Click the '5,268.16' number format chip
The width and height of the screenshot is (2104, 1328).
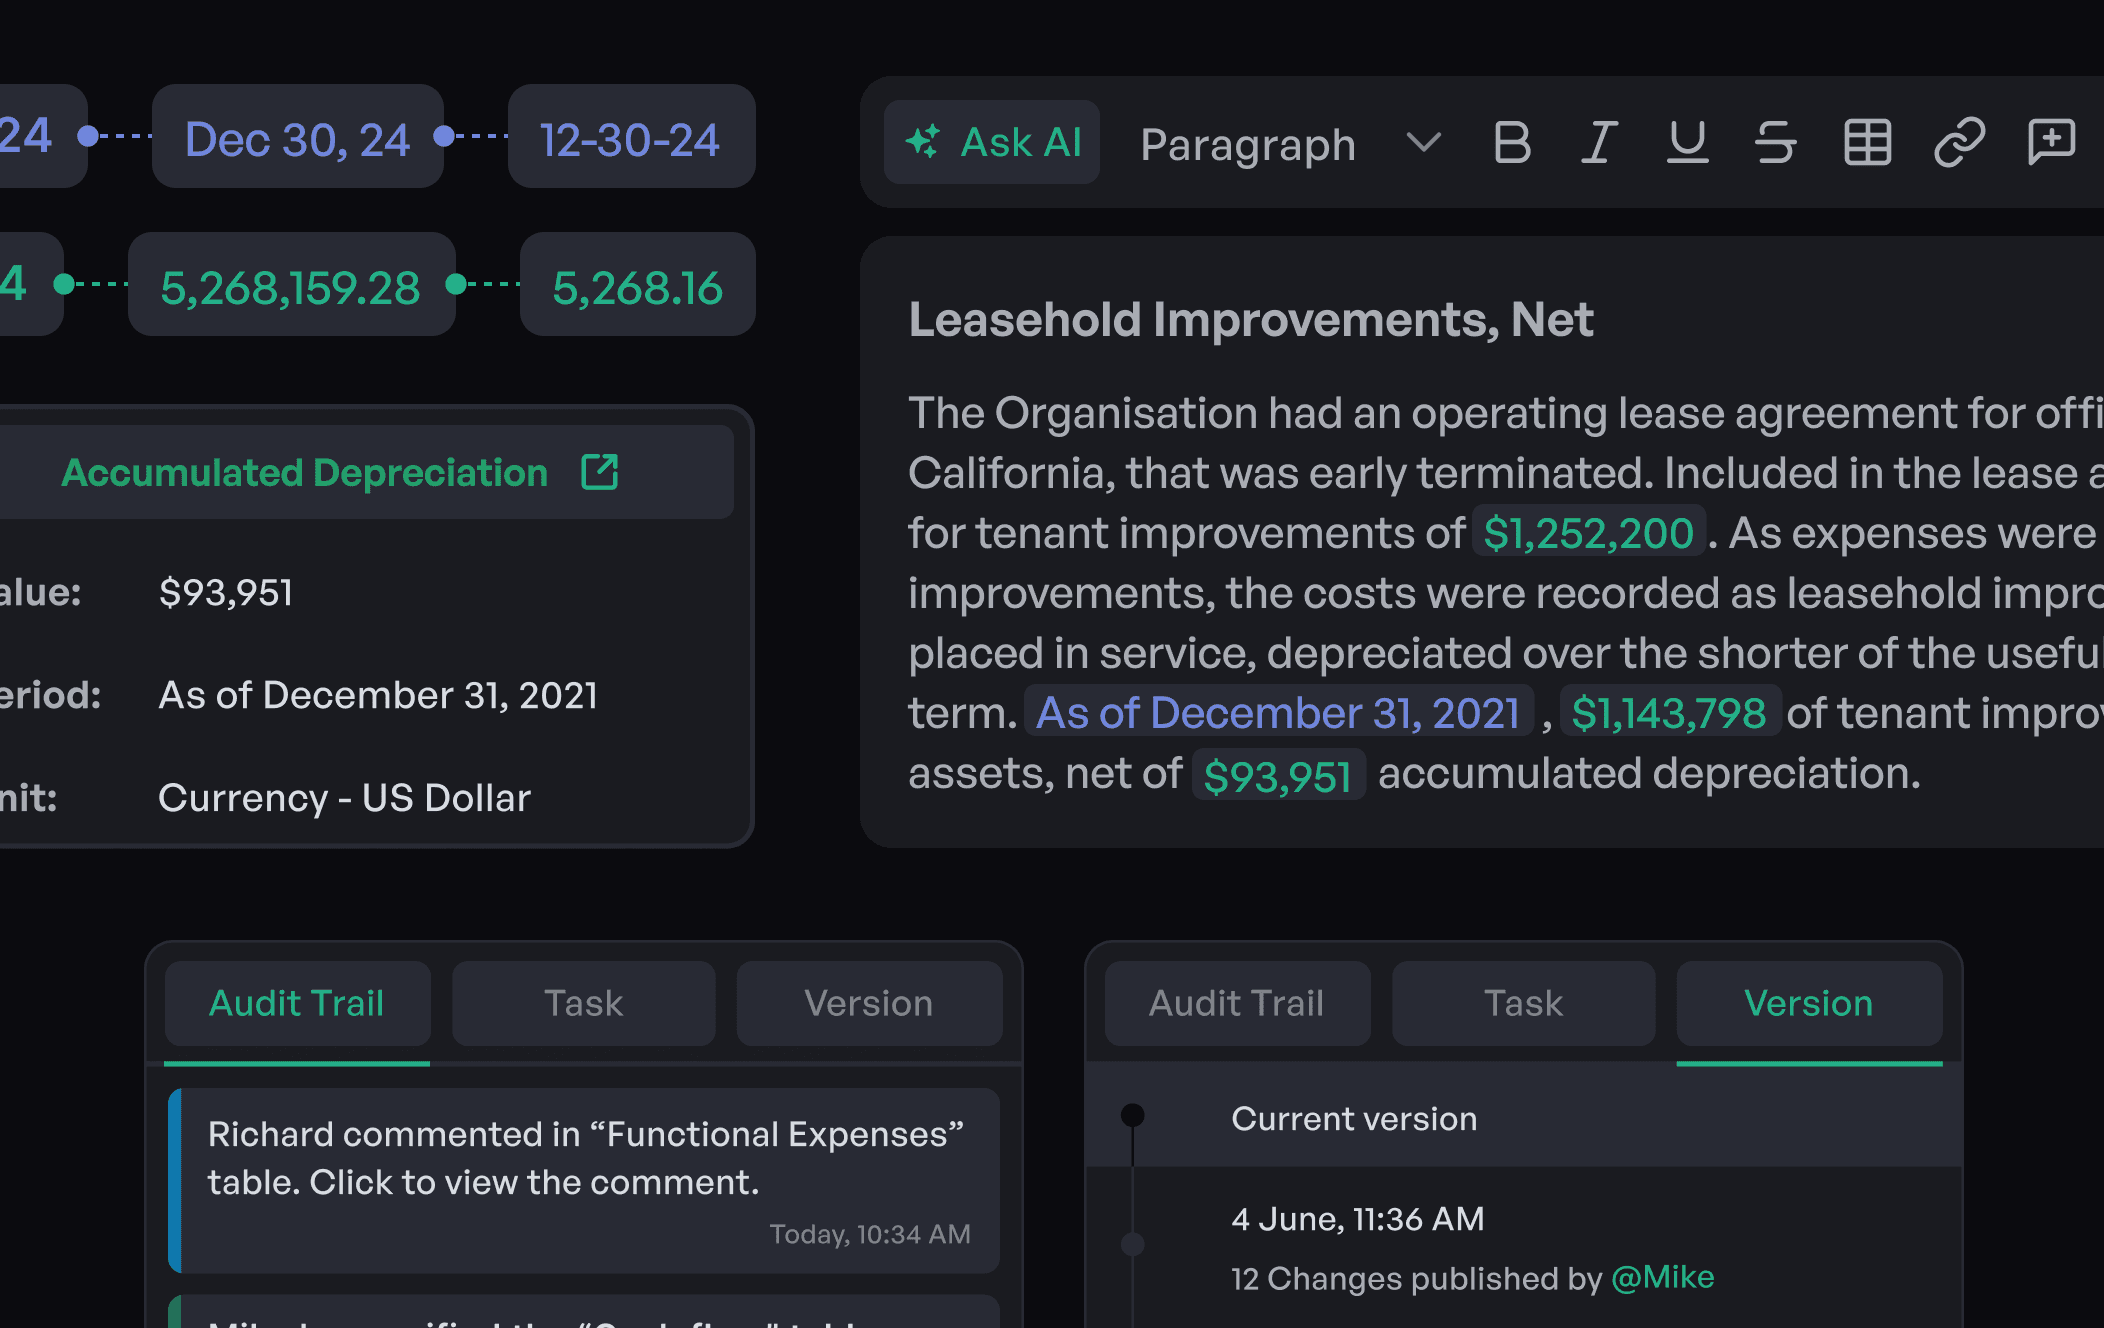pos(638,284)
